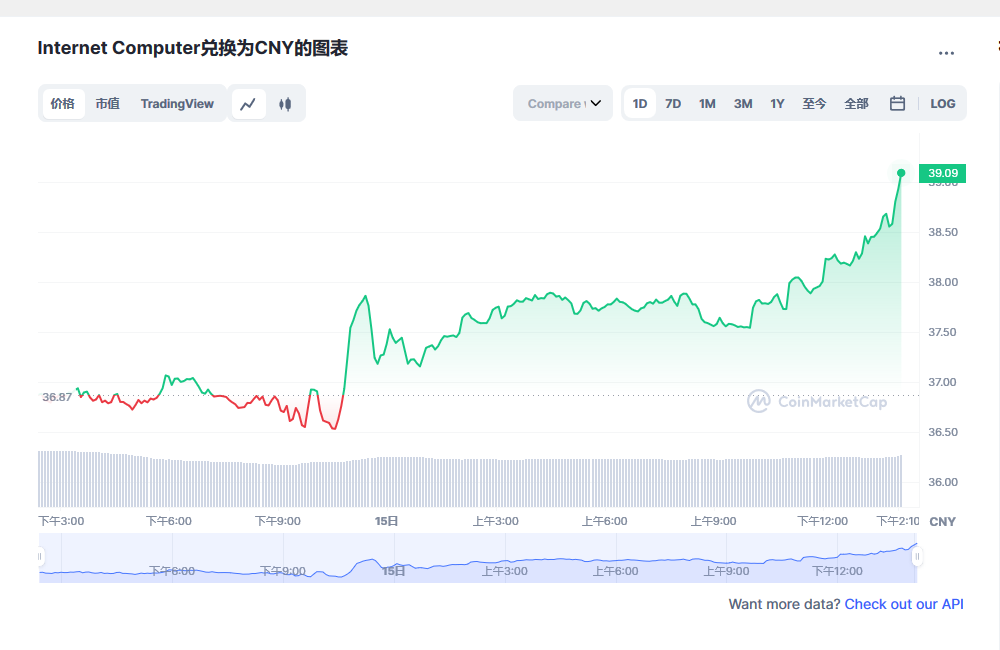Select the 7D time range
This screenshot has height=650, width=1000.
[673, 103]
